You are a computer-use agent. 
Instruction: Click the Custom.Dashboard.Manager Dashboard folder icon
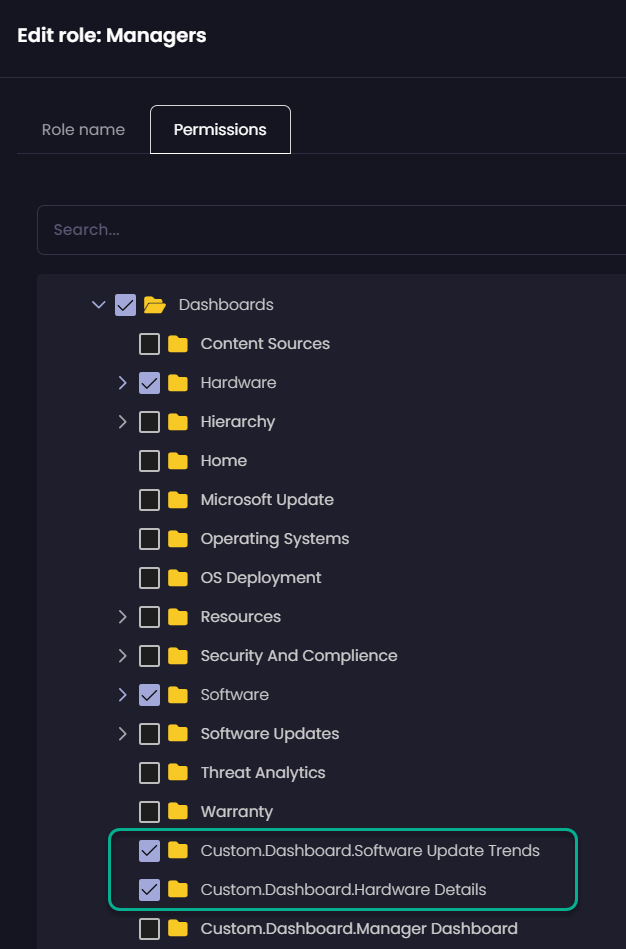click(x=178, y=929)
